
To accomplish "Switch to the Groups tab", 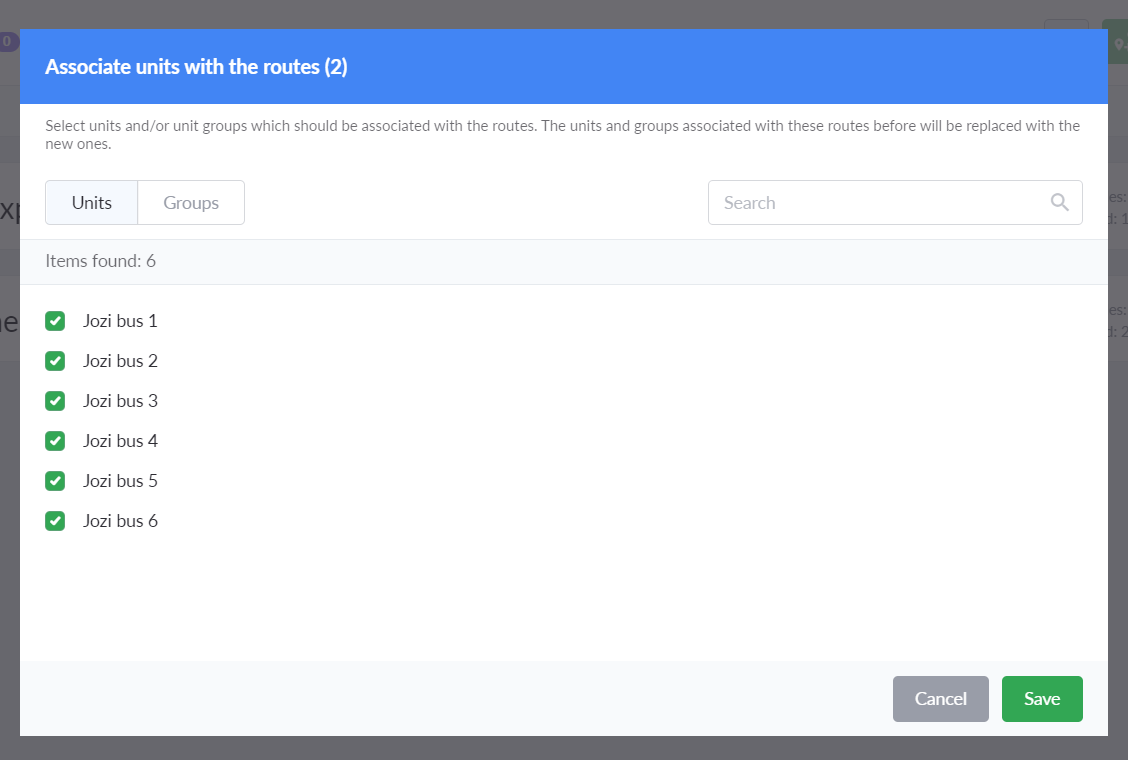I will point(191,203).
